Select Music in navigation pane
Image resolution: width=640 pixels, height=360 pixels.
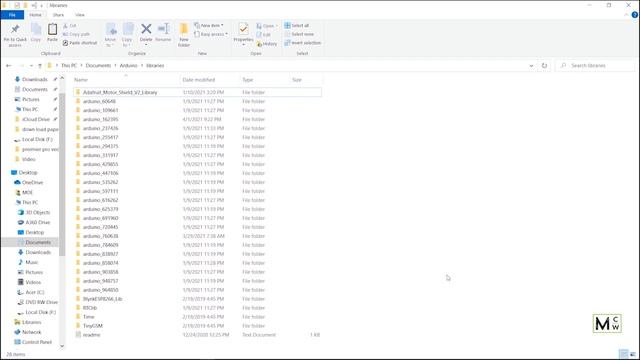31,262
